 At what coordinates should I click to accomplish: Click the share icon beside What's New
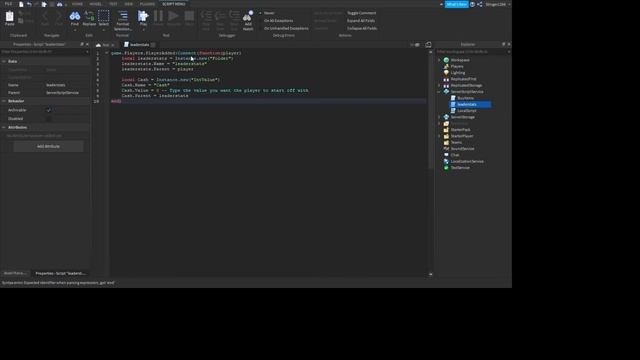480,4
